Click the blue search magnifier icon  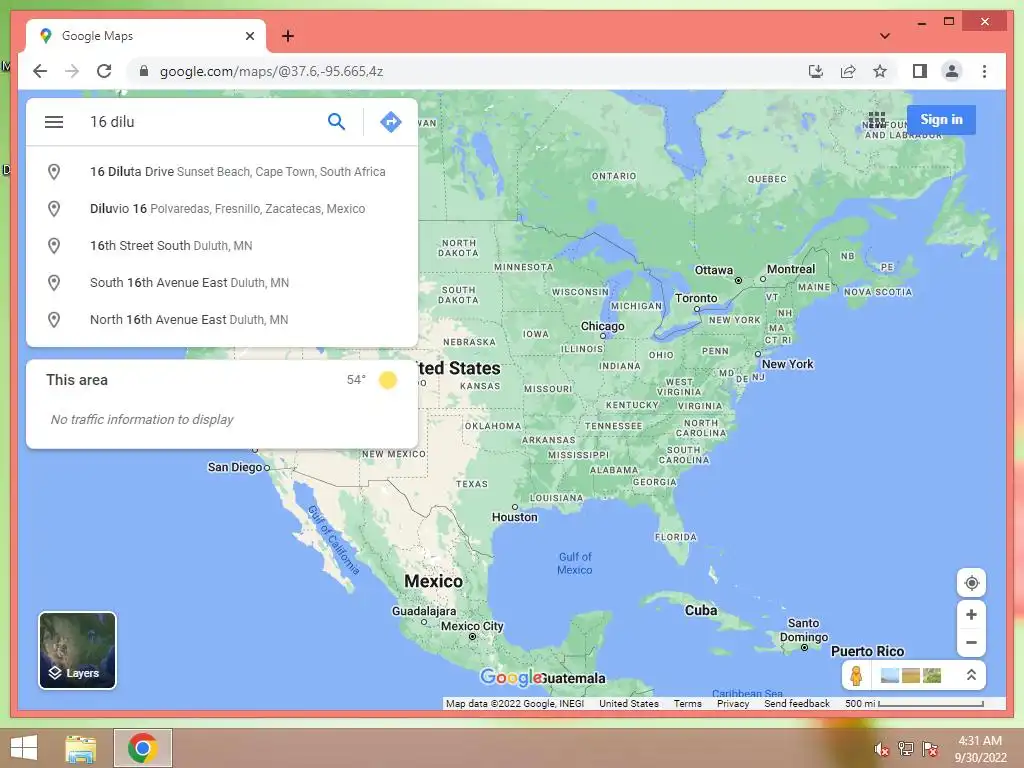(336, 121)
